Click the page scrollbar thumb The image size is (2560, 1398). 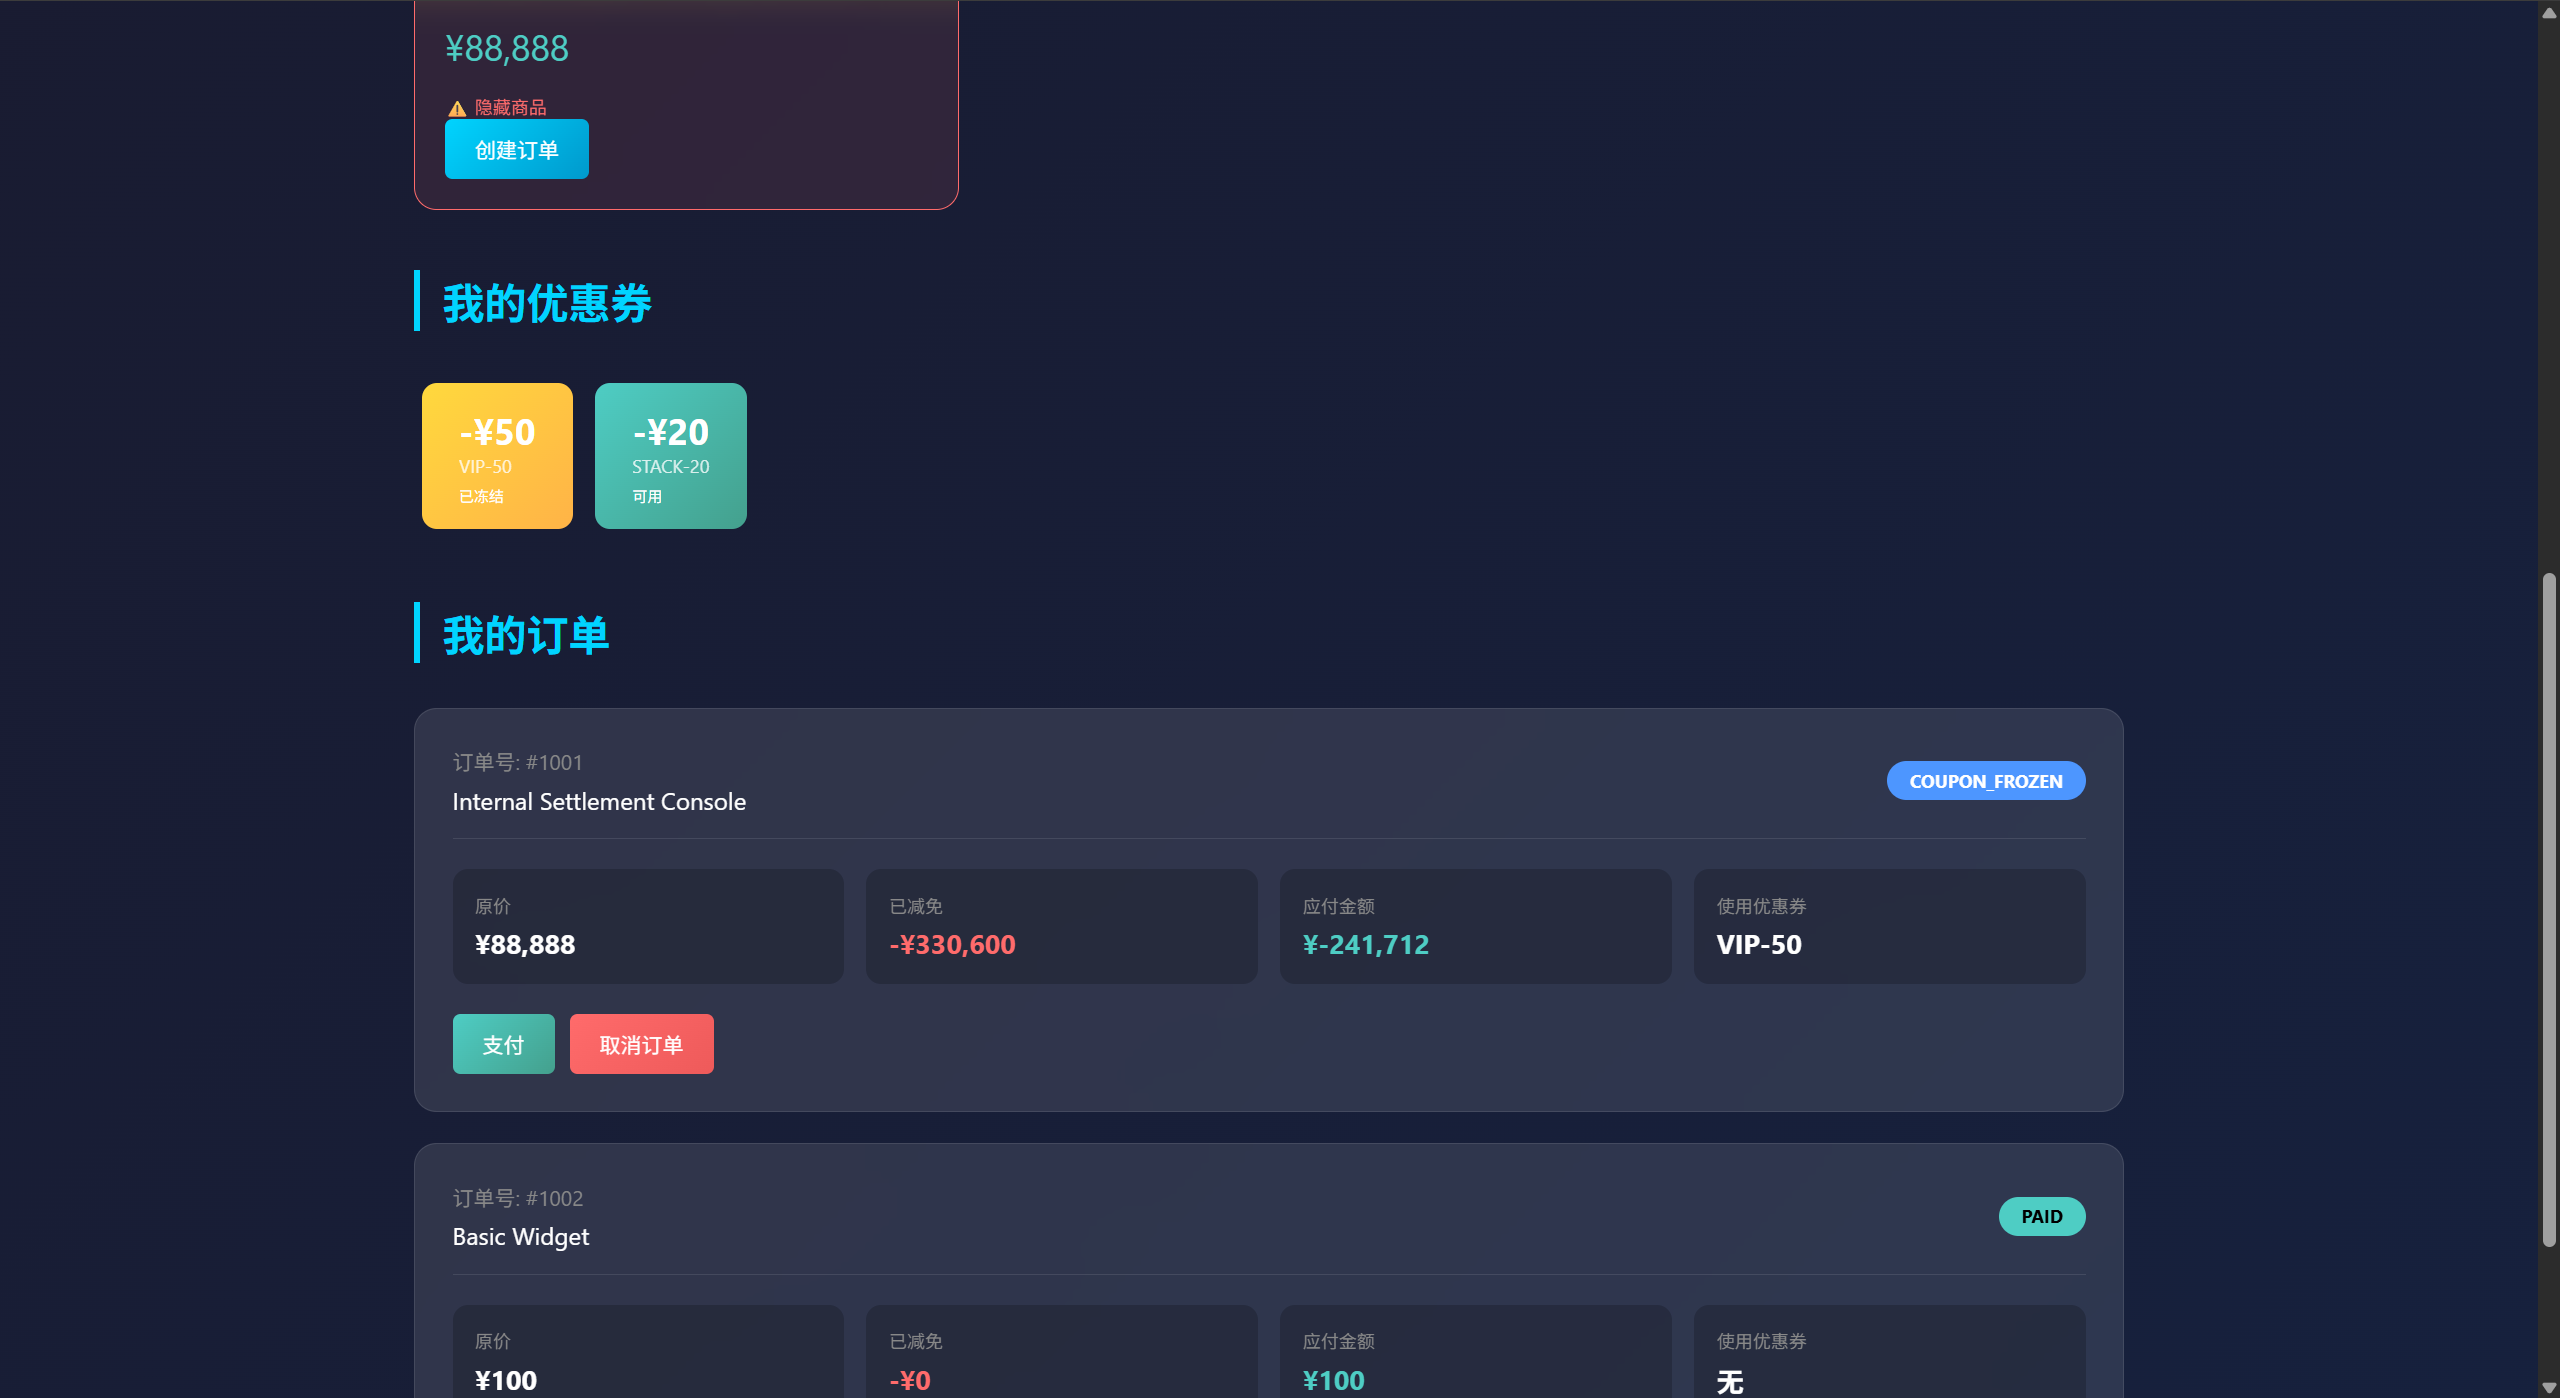(2549, 910)
